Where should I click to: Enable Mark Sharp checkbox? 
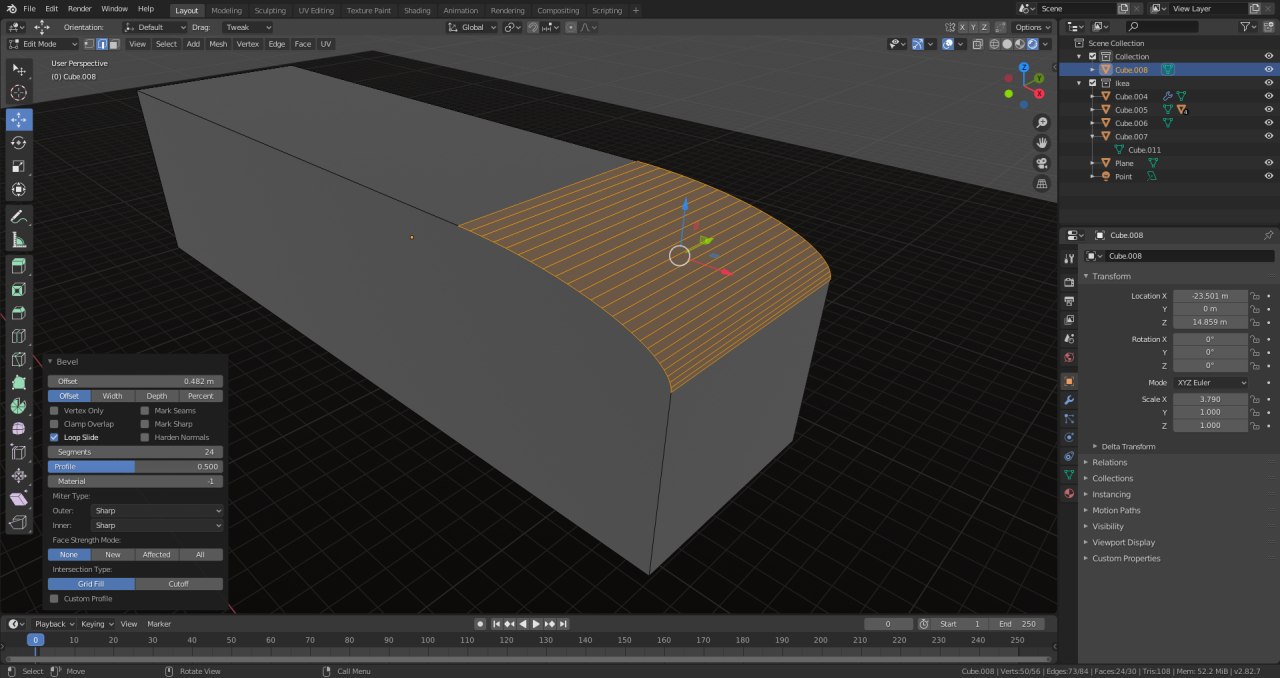click(145, 424)
